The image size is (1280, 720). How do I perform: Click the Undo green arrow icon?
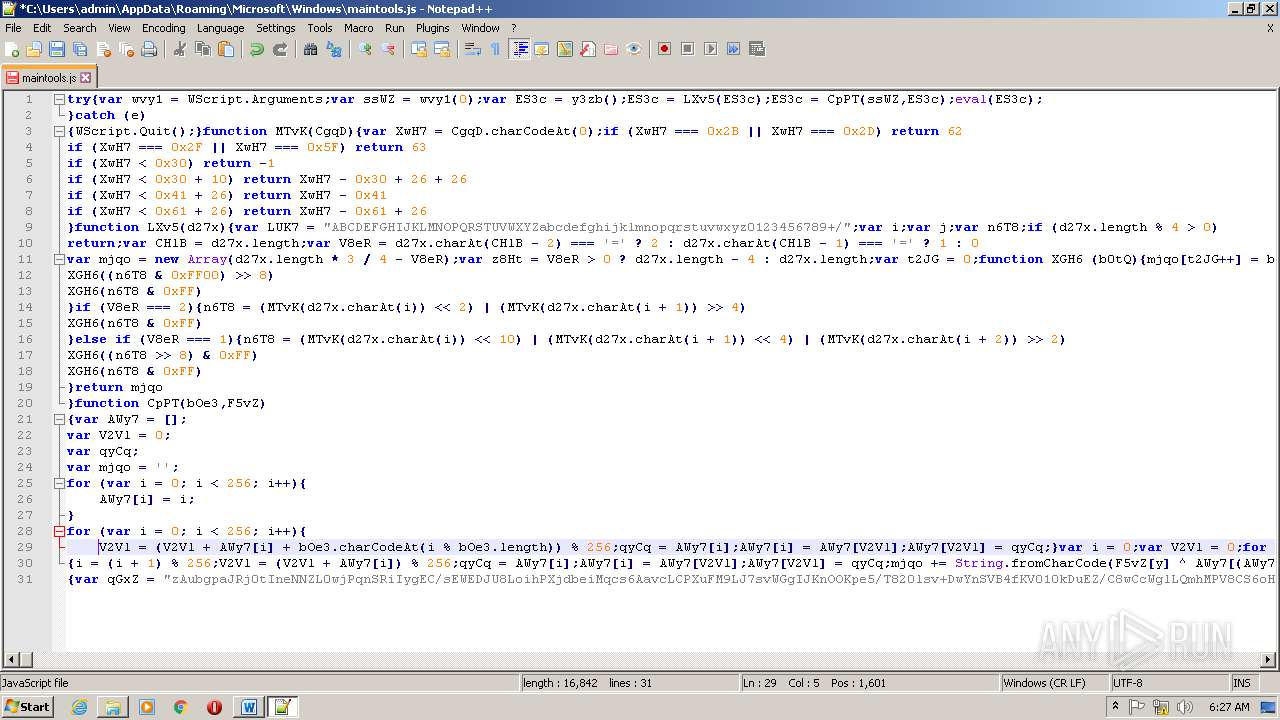[257, 49]
